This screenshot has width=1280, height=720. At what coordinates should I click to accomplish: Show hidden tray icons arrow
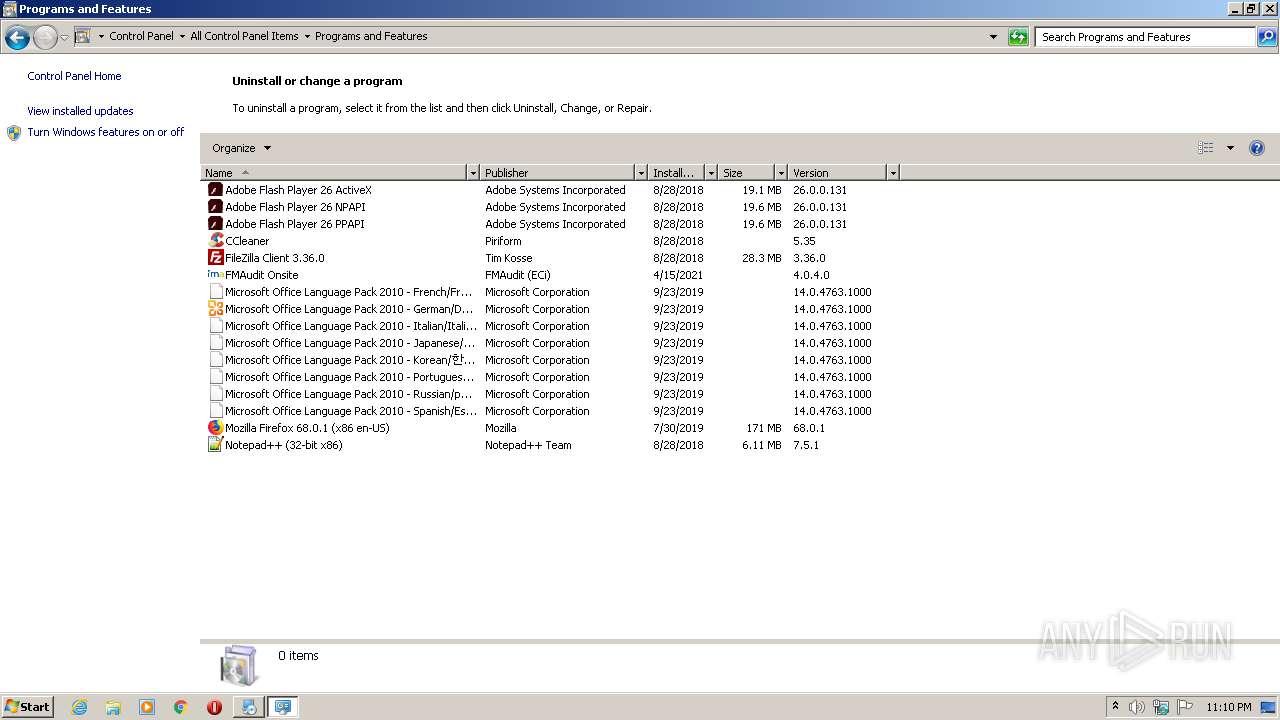click(1115, 707)
